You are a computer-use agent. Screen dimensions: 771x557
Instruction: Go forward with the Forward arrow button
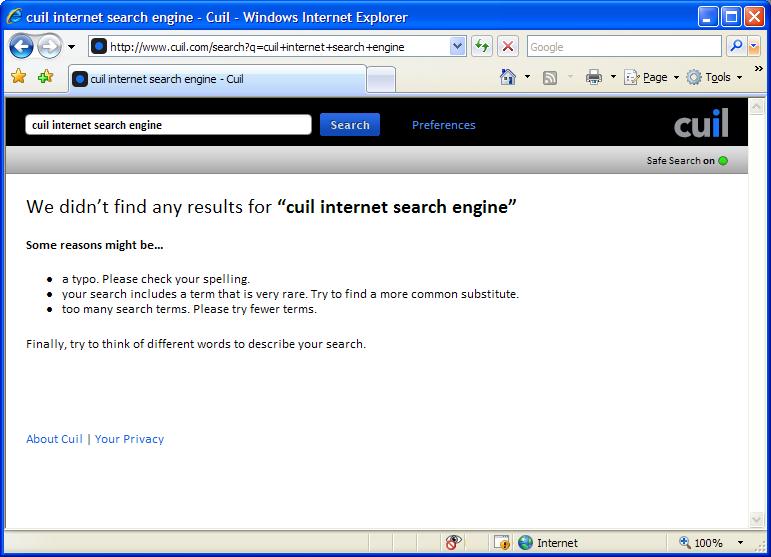click(x=50, y=47)
